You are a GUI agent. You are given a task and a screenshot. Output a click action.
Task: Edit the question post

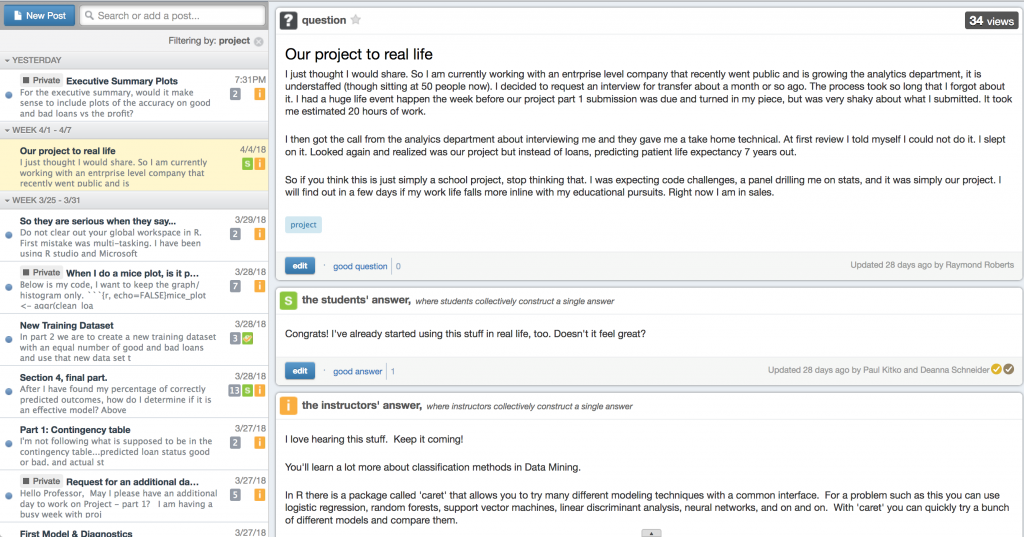[300, 266]
